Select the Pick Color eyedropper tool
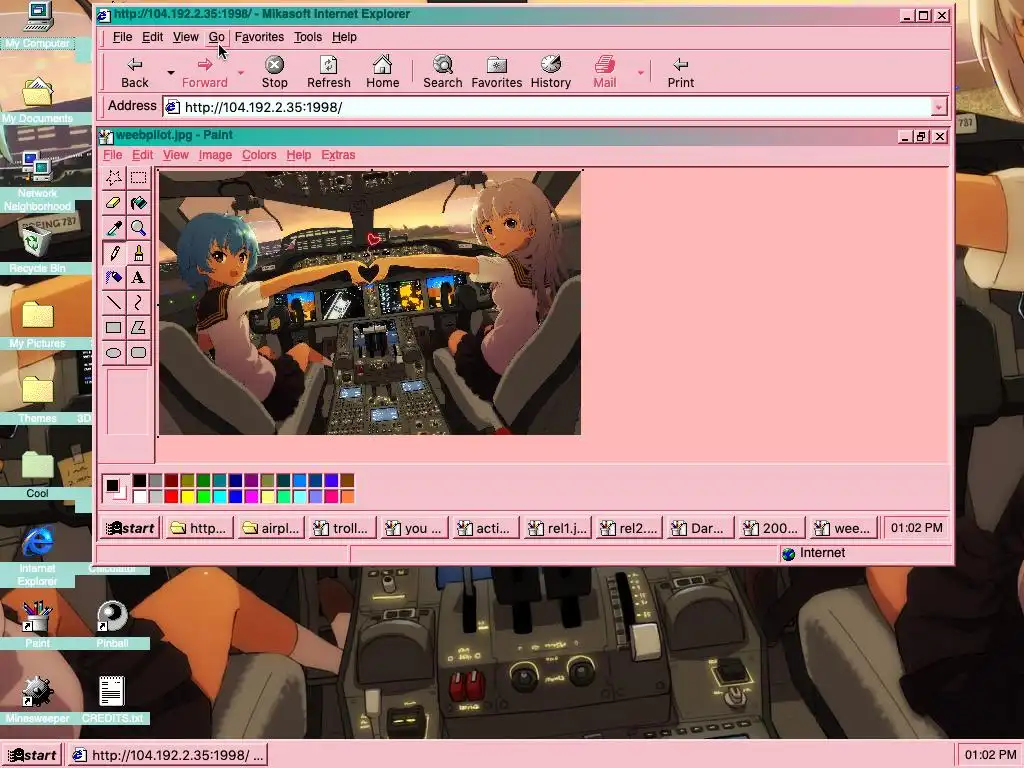The width and height of the screenshot is (1024, 768). point(114,228)
